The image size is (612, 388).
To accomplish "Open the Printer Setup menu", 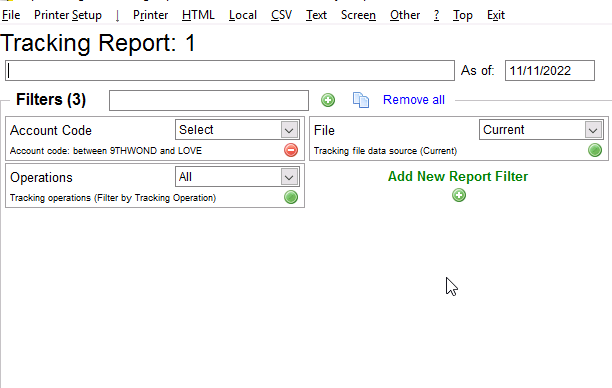I will (x=68, y=15).
